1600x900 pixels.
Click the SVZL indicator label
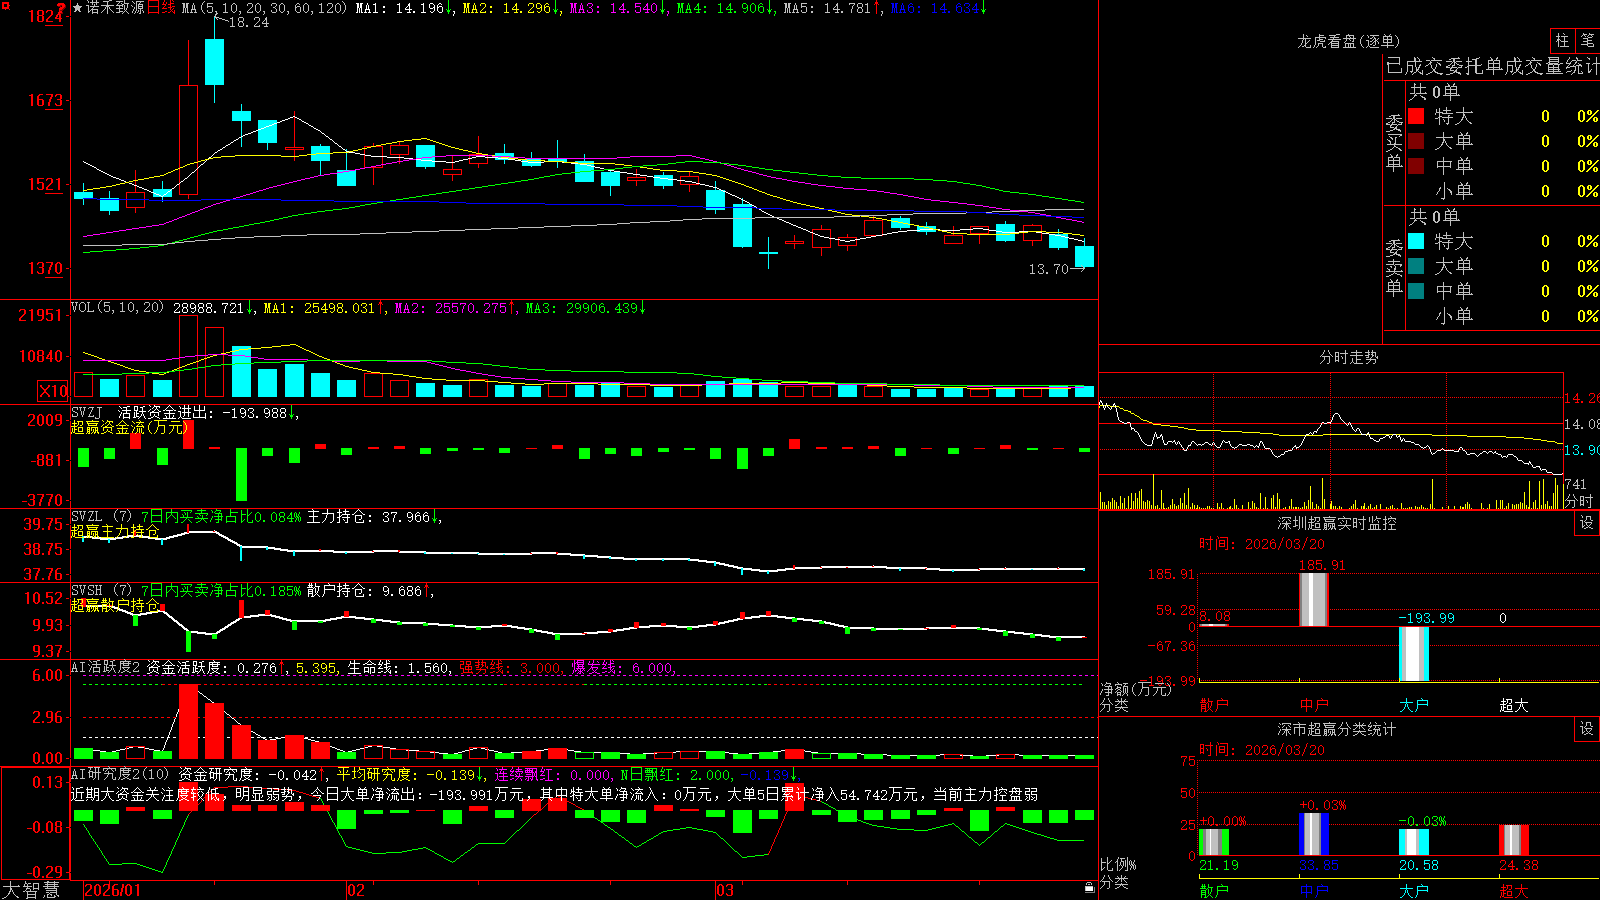[x=87, y=517]
